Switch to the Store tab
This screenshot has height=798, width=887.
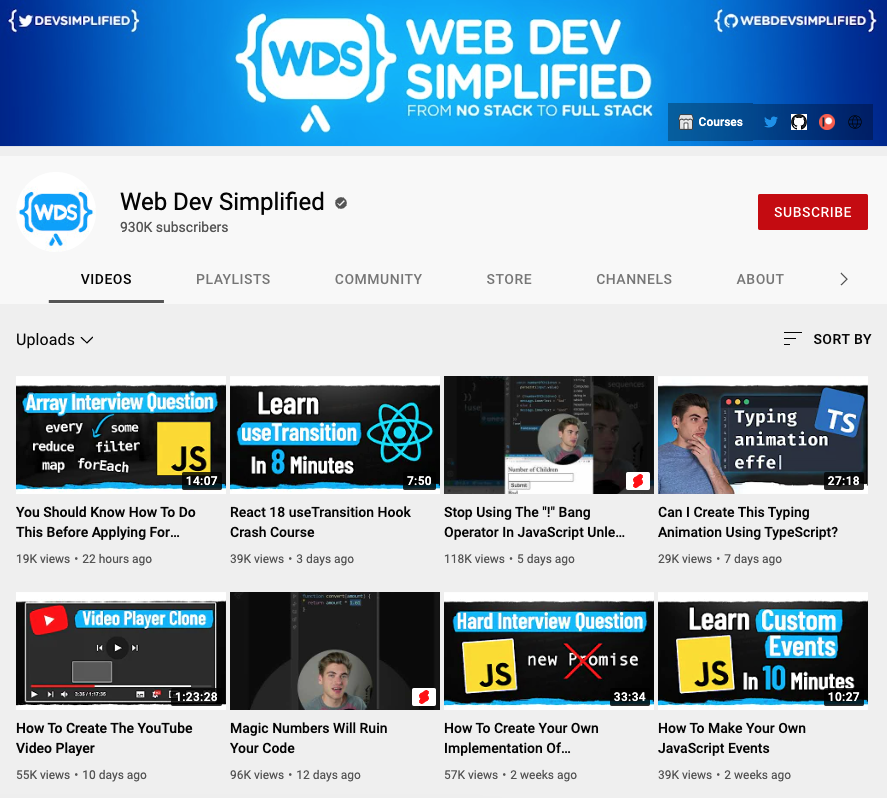[509, 279]
